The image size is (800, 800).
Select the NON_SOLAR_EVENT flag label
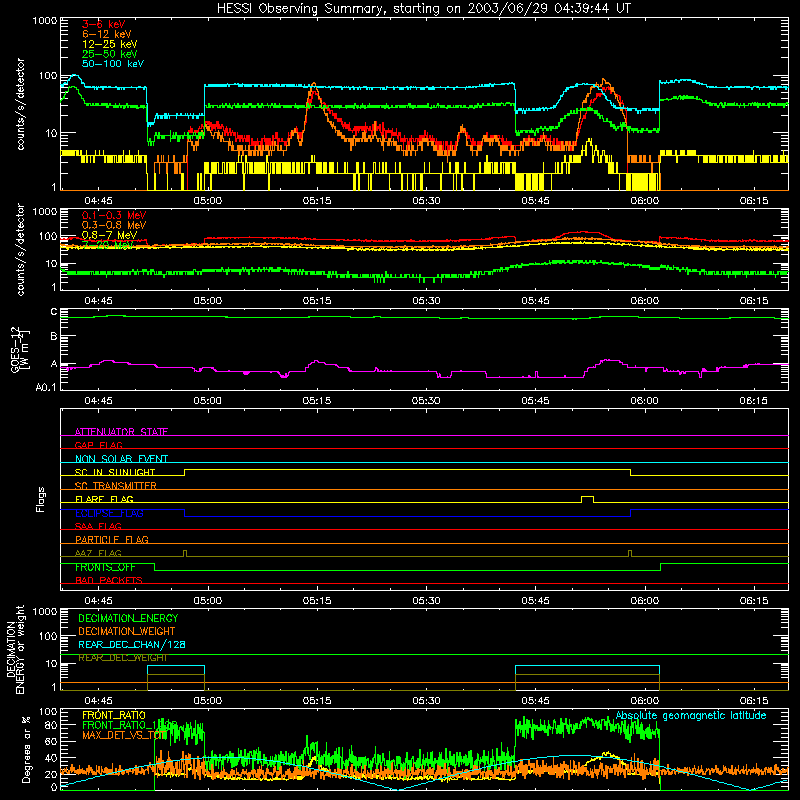[x=121, y=459]
